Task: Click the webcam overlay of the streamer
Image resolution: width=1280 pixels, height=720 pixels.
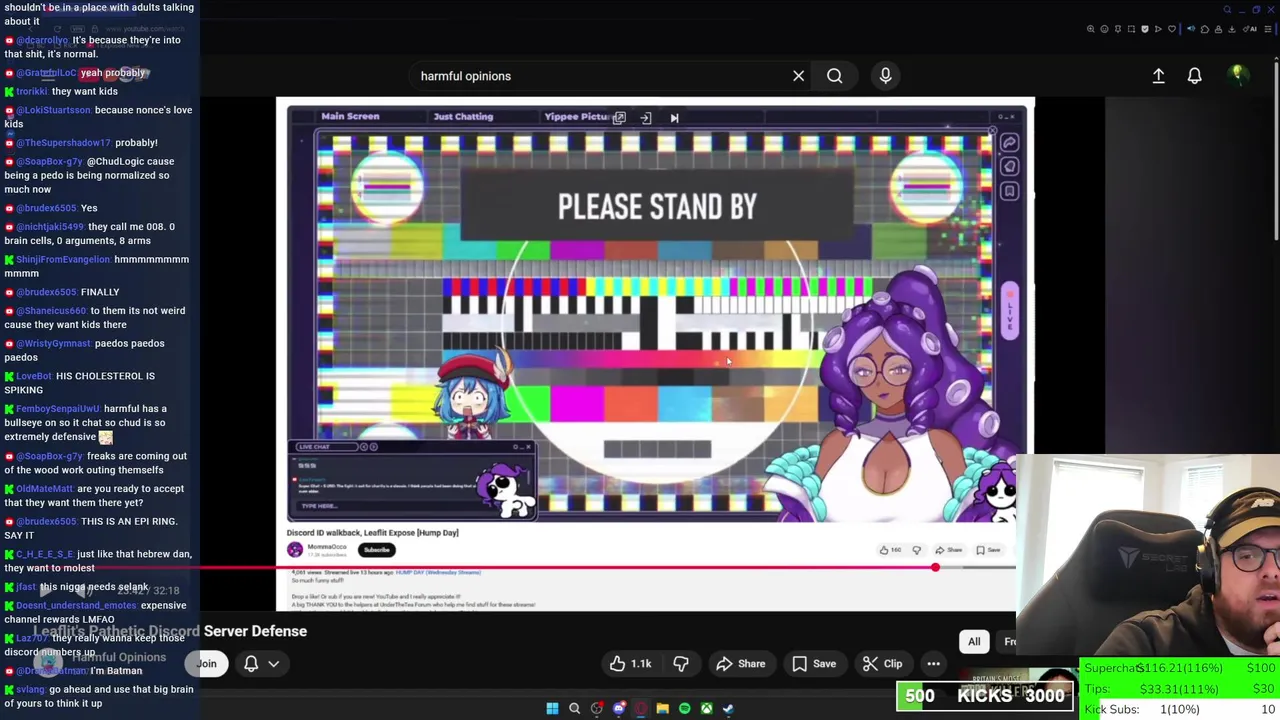Action: coord(1150,555)
